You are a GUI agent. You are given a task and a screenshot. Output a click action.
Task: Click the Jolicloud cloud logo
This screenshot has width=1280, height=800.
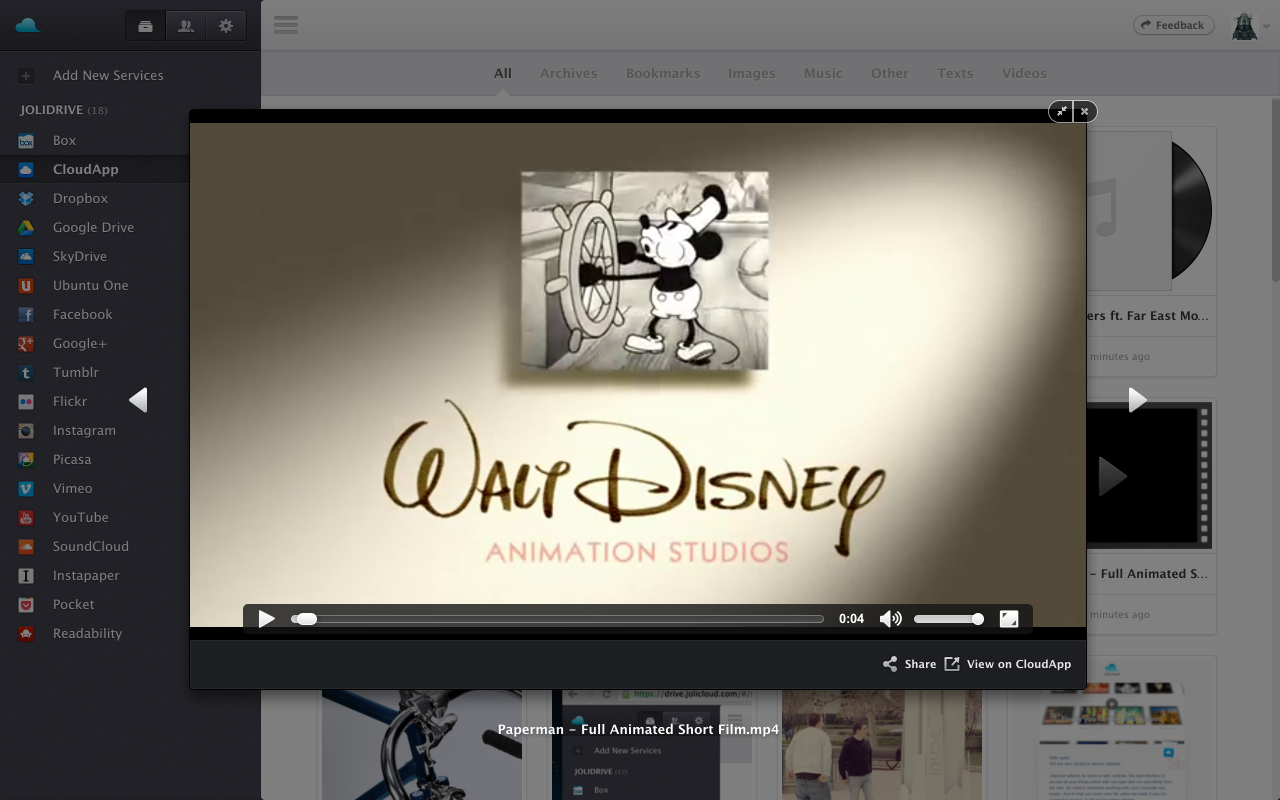tap(28, 25)
